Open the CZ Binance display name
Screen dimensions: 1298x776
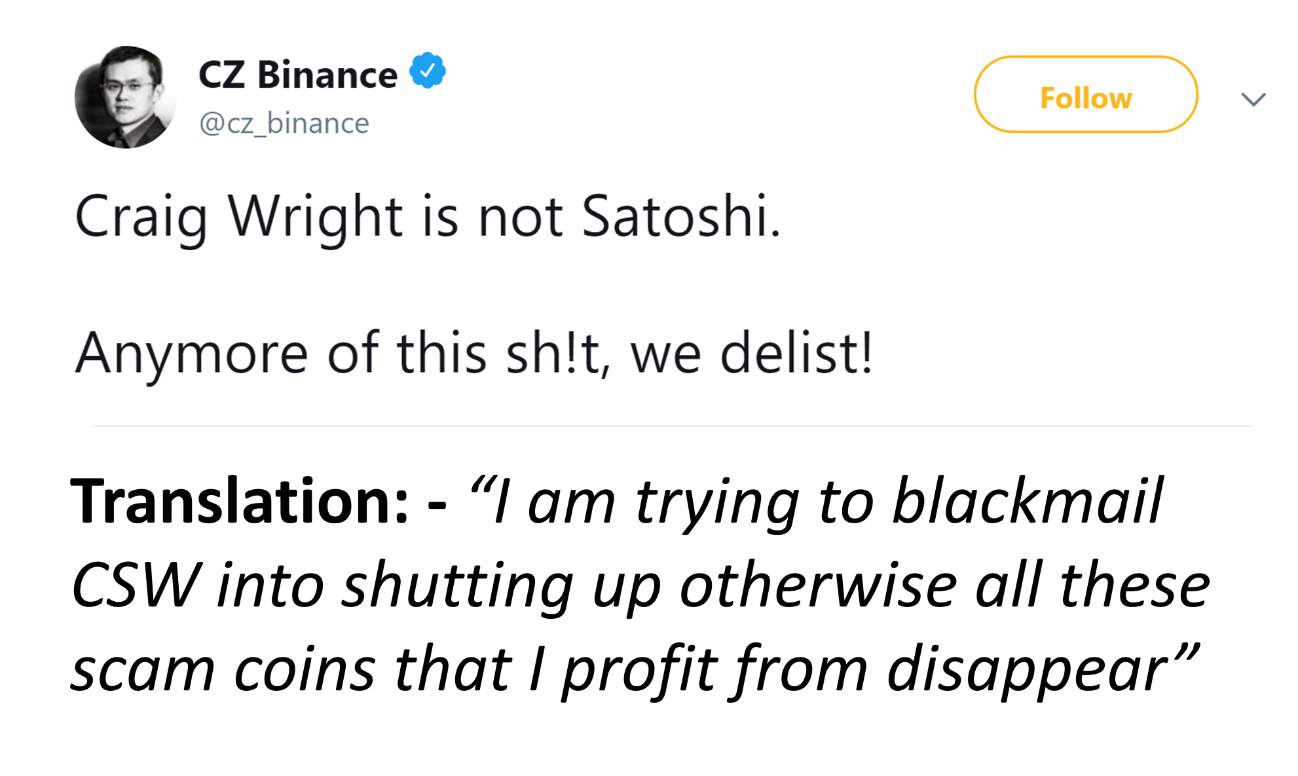tap(297, 74)
